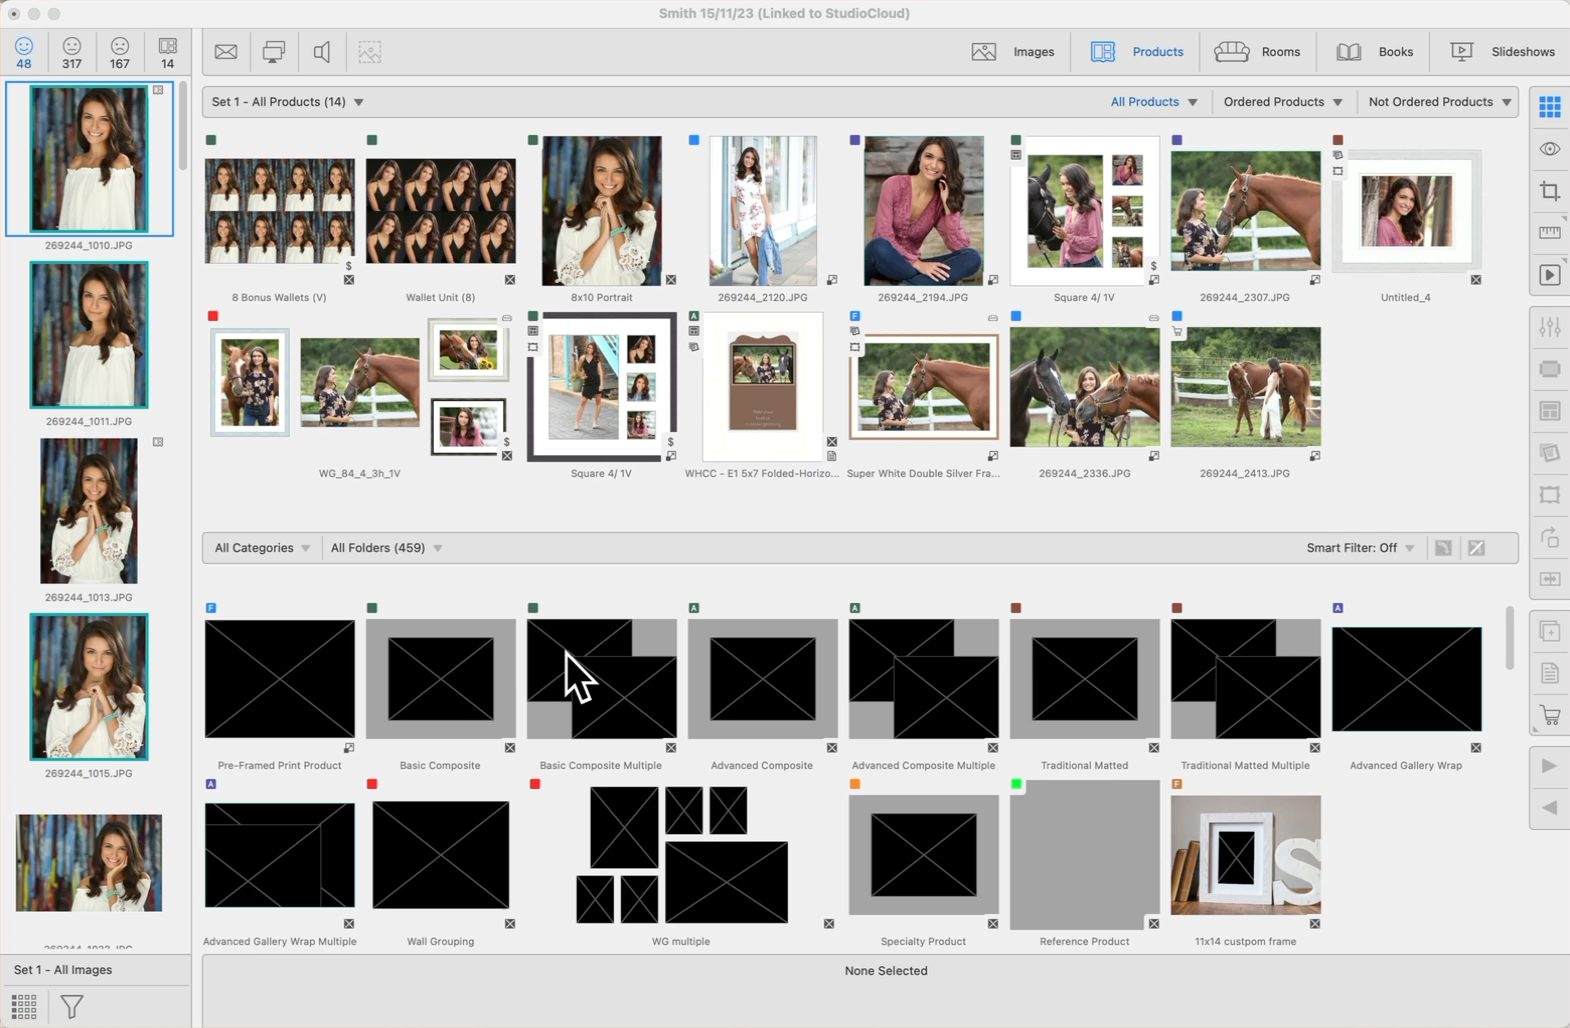This screenshot has width=1570, height=1028.
Task: Toggle the happy face rating filter (48)
Action: pos(24,52)
